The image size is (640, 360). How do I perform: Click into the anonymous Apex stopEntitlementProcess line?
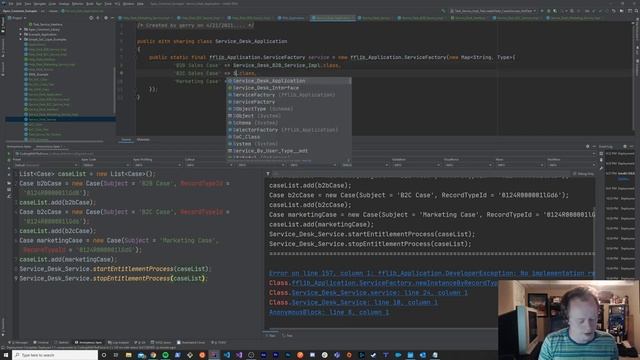click(x=113, y=278)
